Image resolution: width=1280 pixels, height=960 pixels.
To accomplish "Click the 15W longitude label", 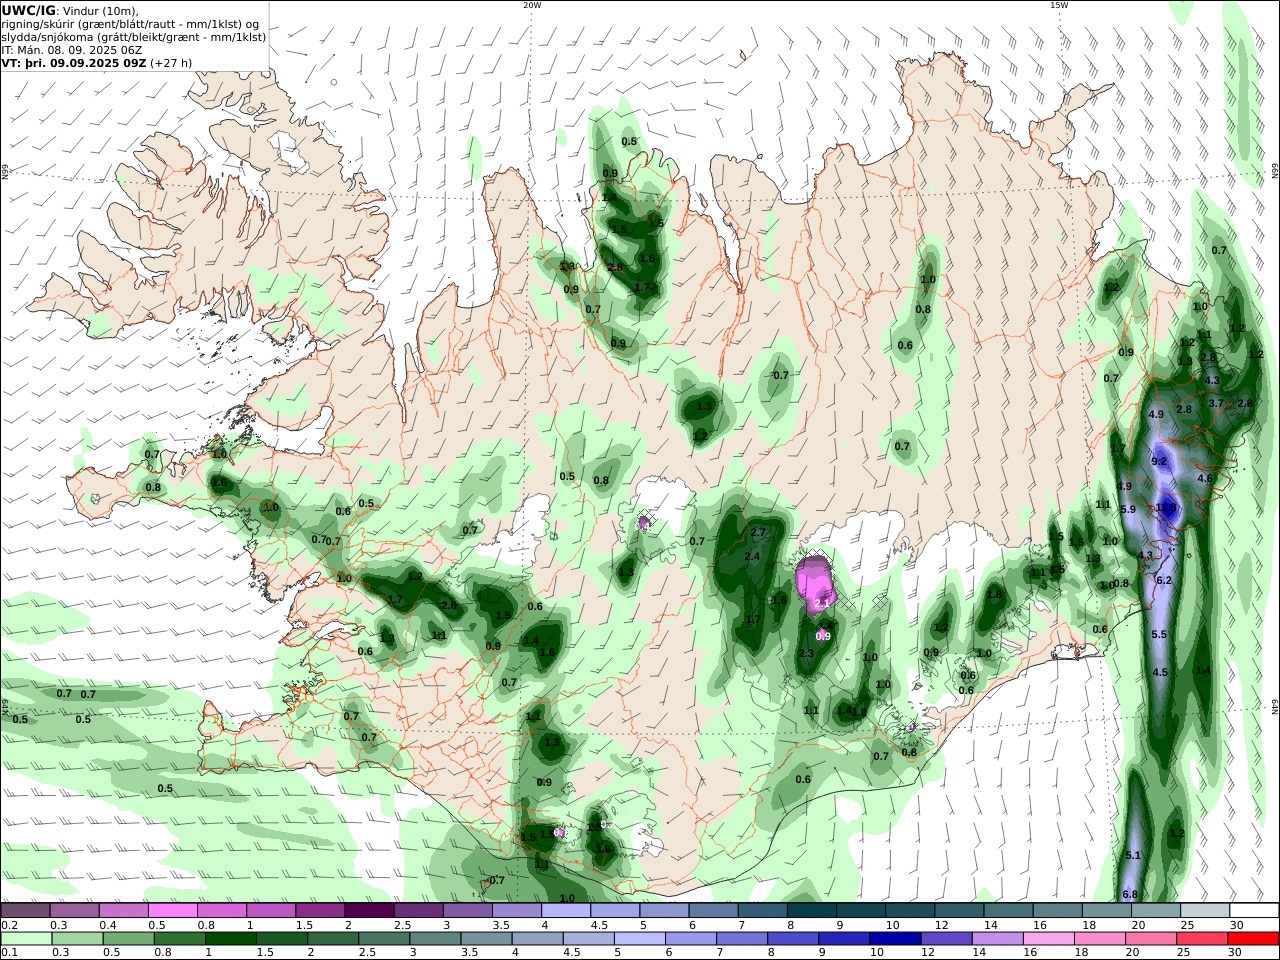I will coord(1059,5).
